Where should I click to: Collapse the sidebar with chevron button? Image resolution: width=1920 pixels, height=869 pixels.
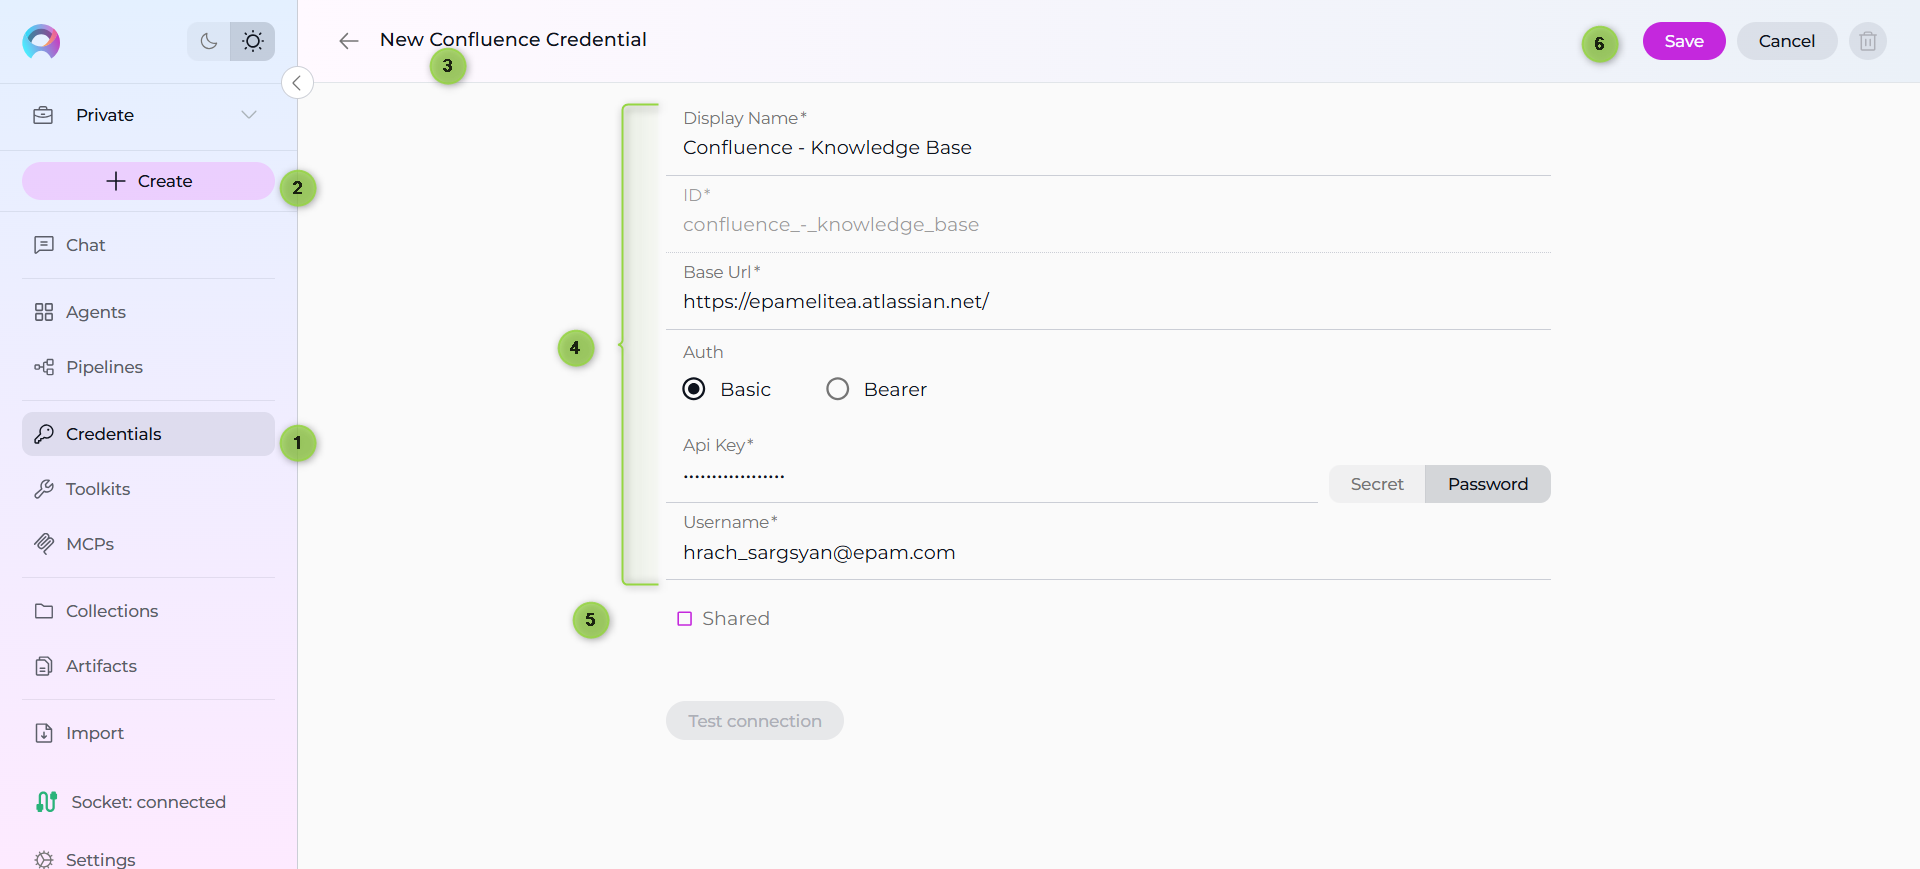297,83
